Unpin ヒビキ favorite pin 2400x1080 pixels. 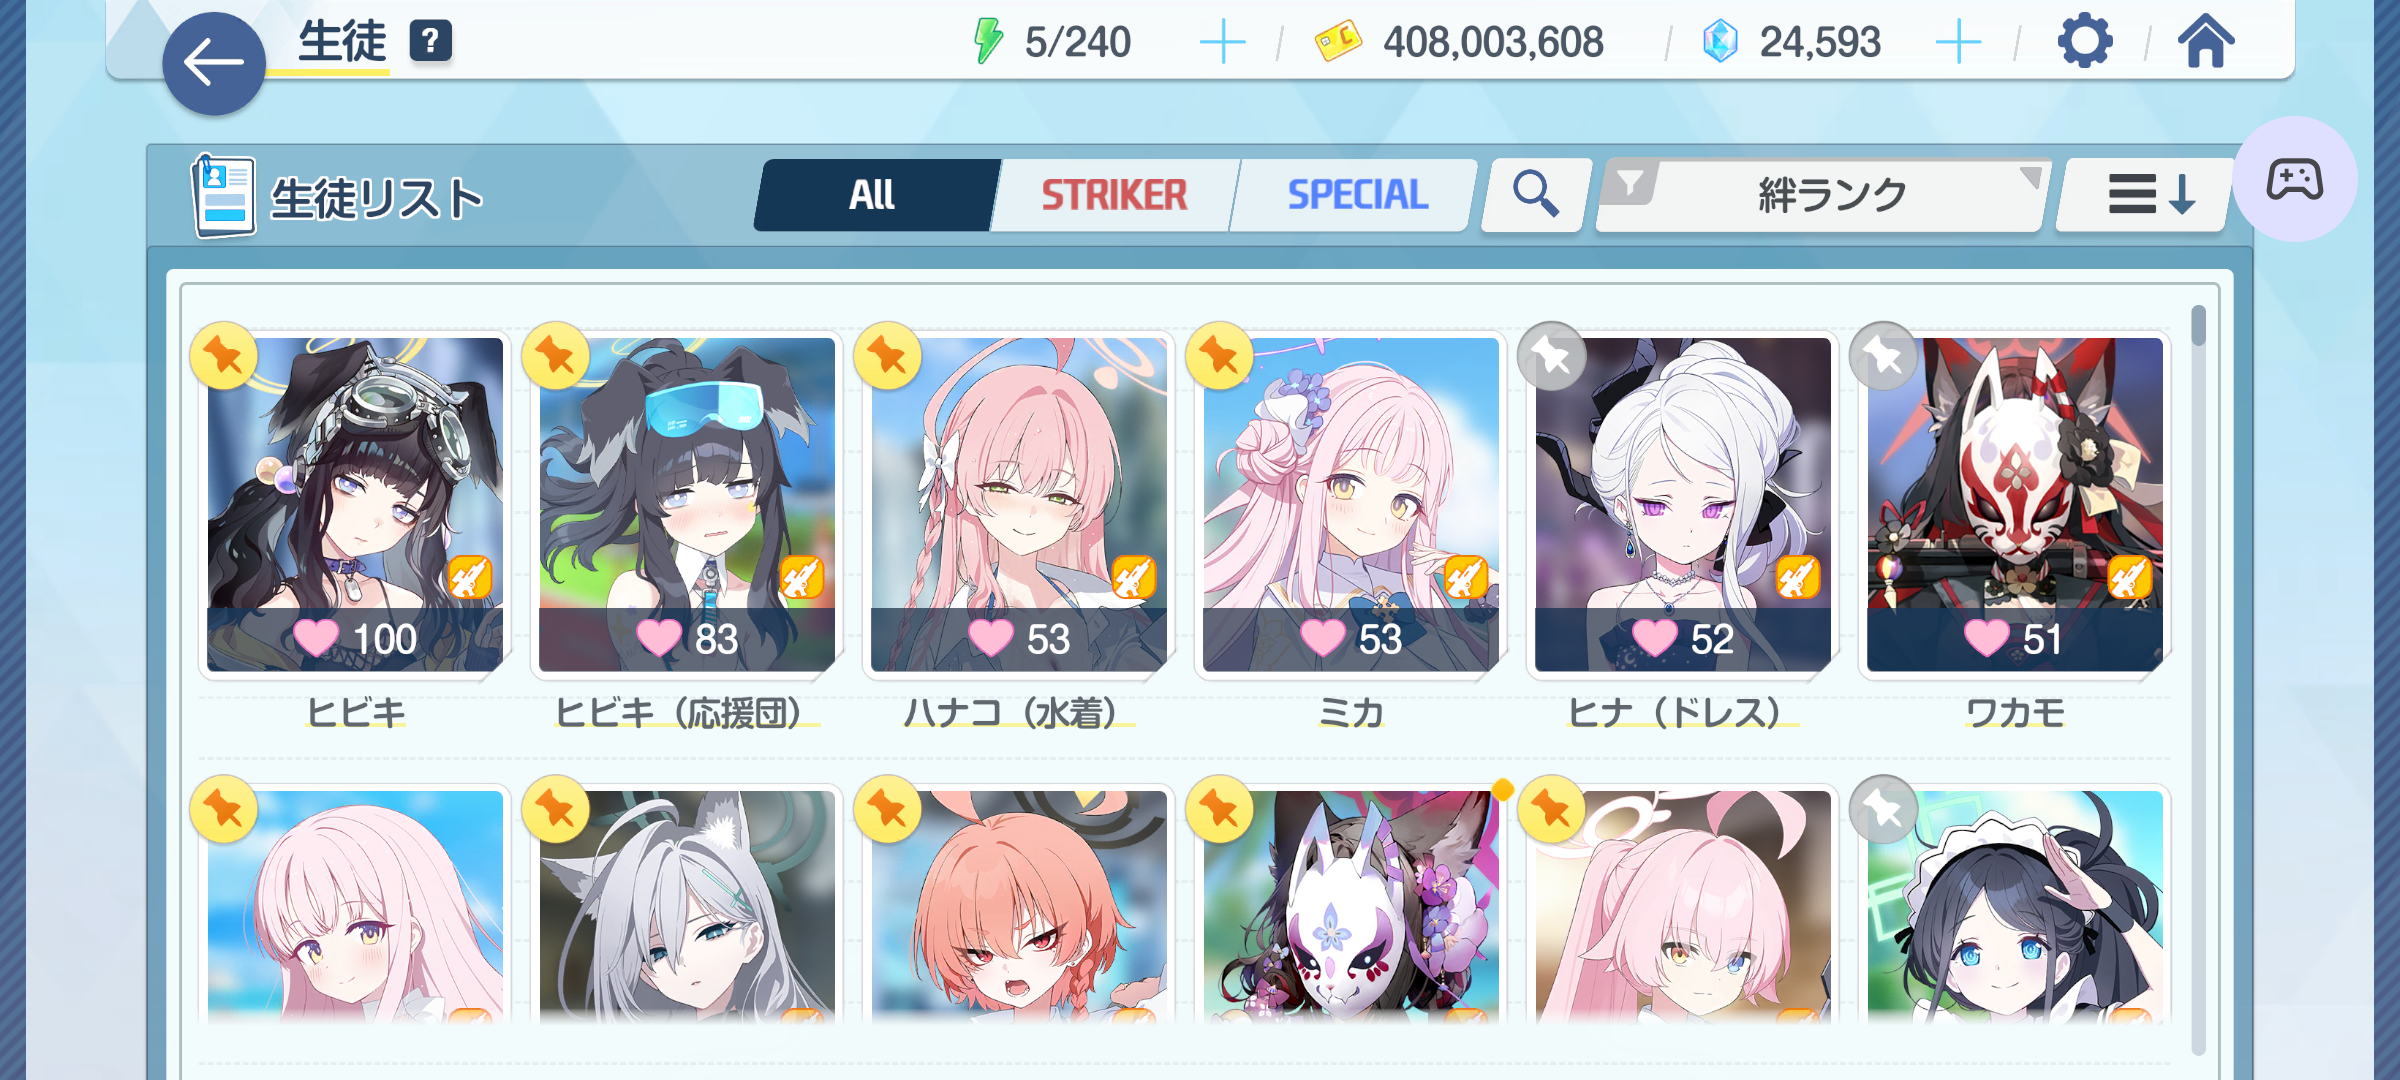(x=224, y=356)
